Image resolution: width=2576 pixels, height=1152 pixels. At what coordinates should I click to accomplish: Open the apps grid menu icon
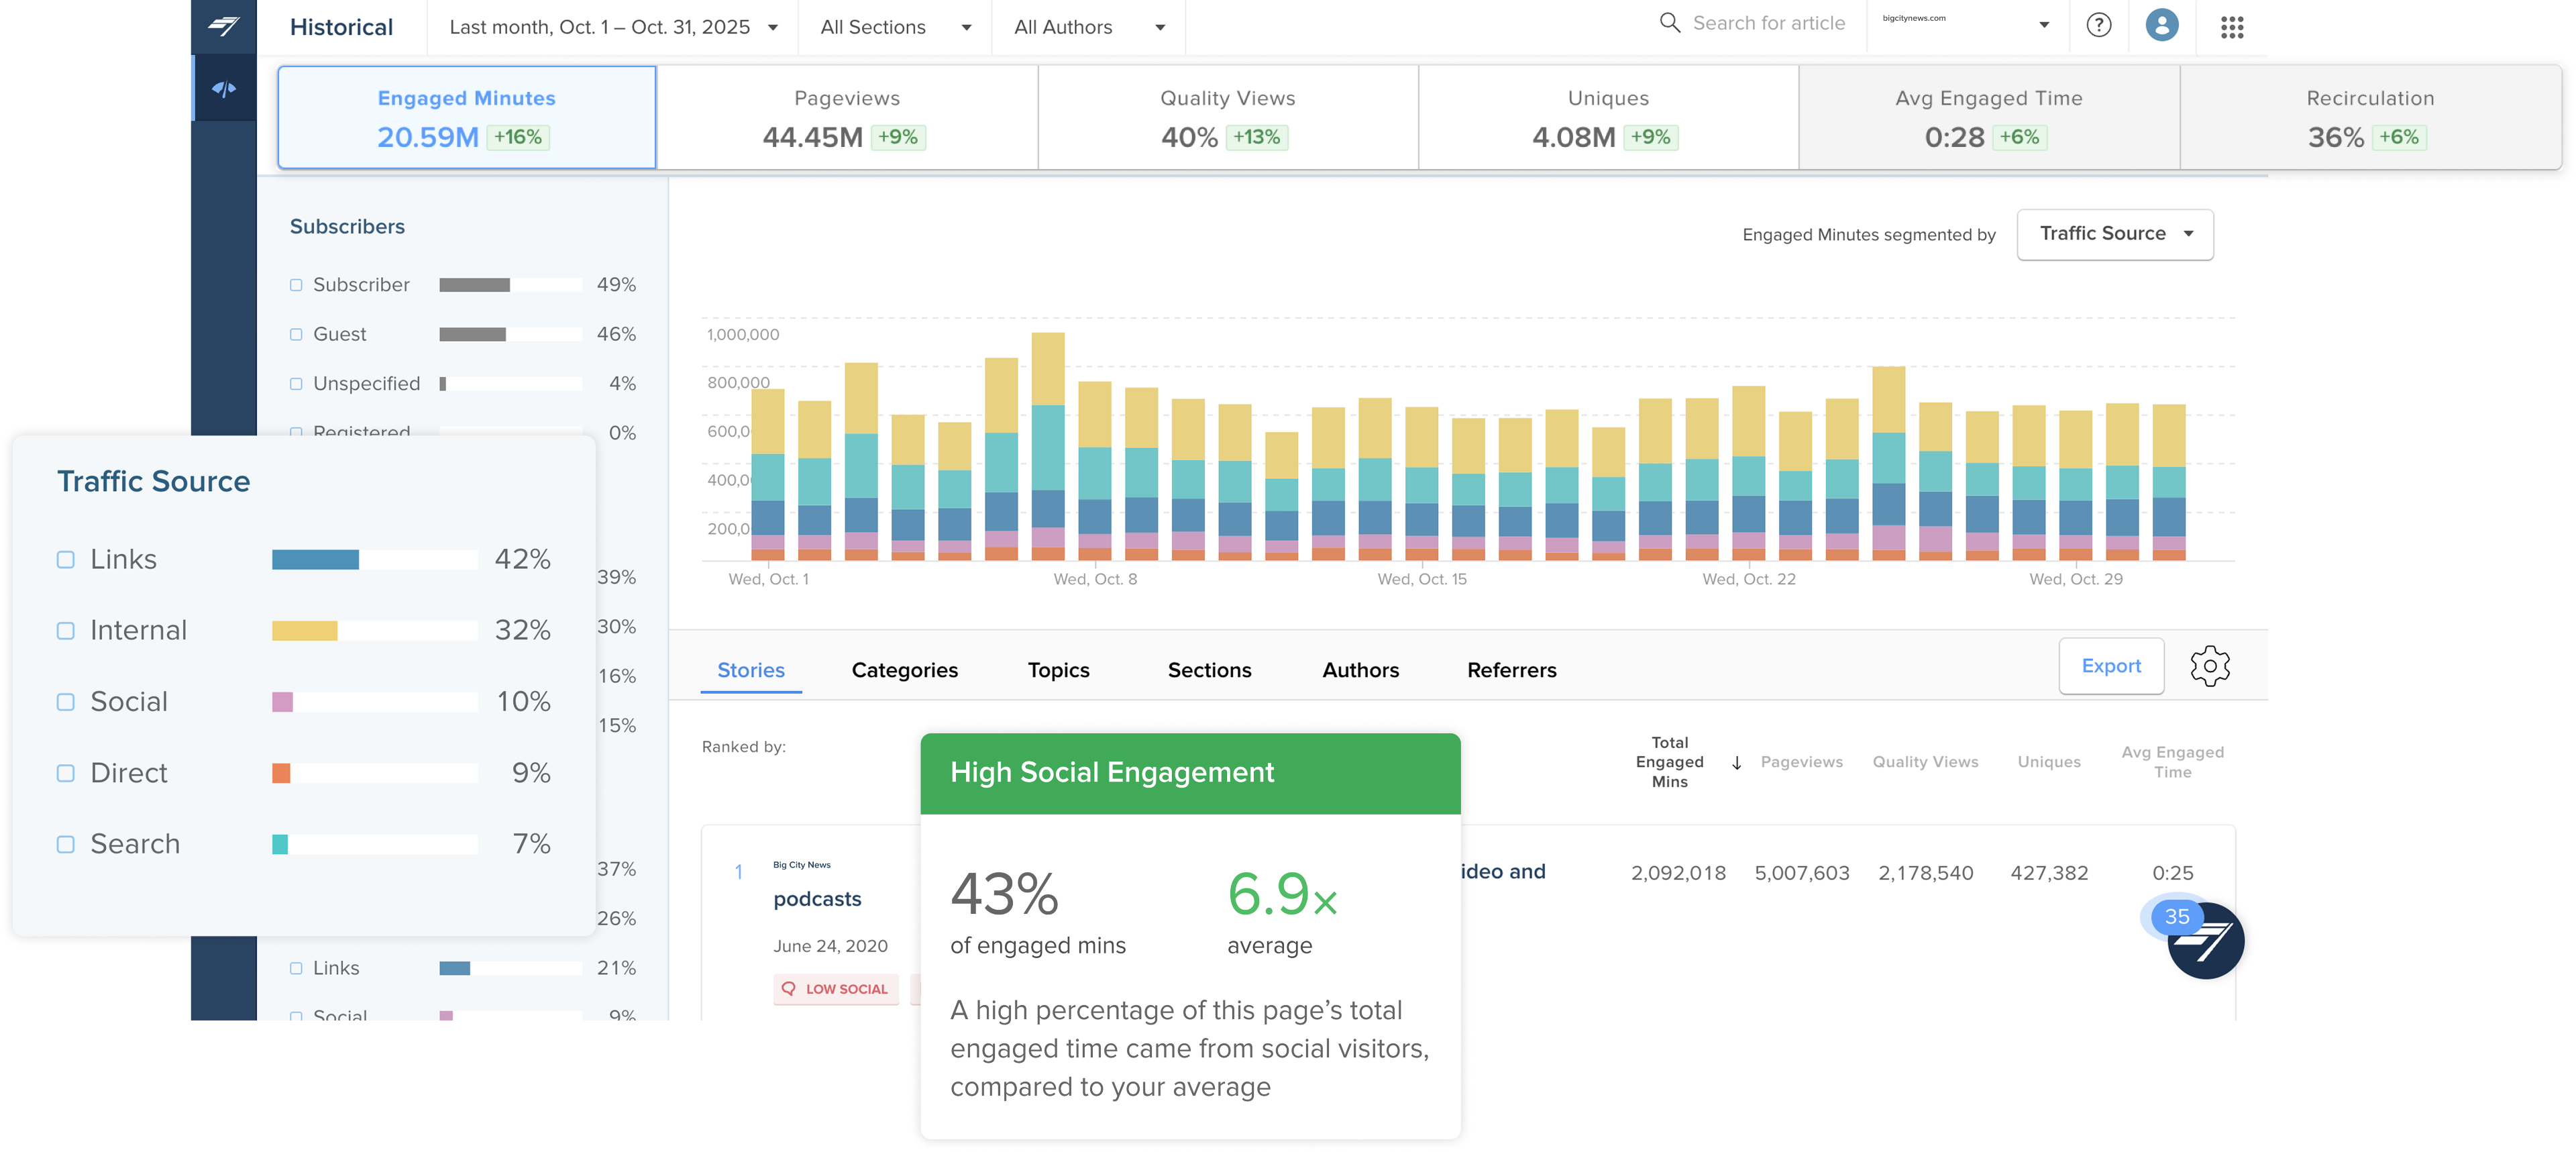click(2232, 27)
